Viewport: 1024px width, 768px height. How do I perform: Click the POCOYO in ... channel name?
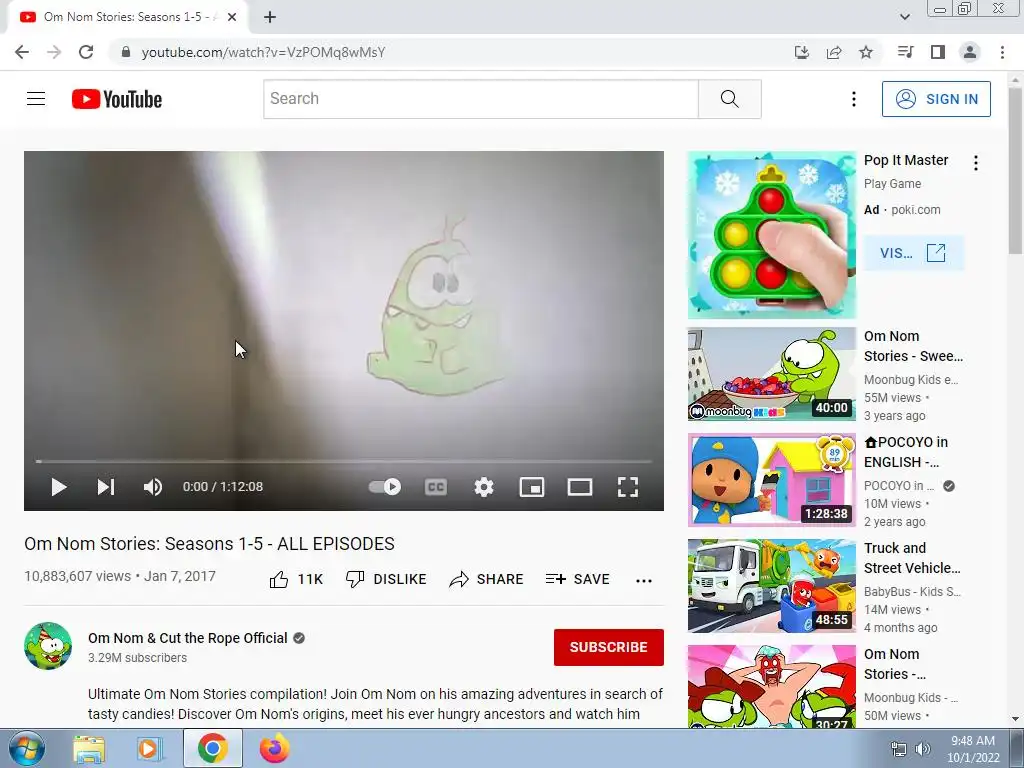(x=899, y=486)
